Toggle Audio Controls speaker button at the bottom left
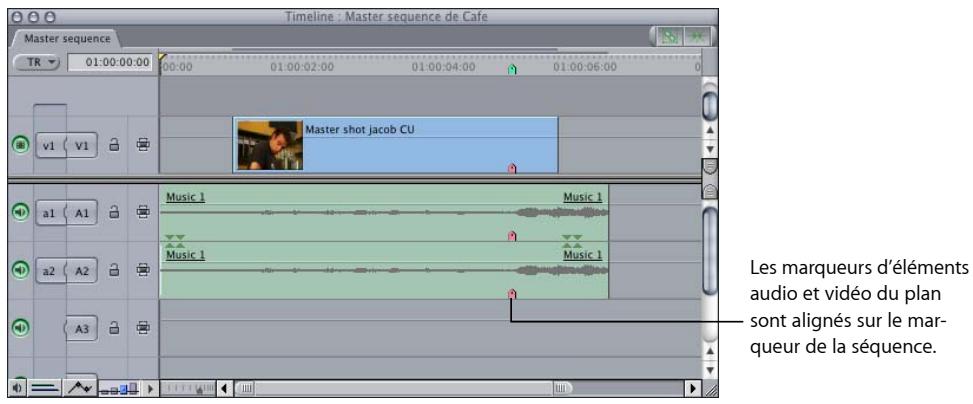The height and width of the screenshot is (404, 973). (17, 388)
